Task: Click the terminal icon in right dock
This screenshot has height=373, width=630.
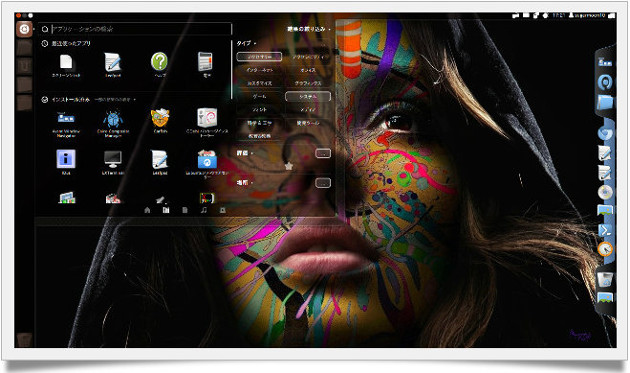Action: point(605,230)
